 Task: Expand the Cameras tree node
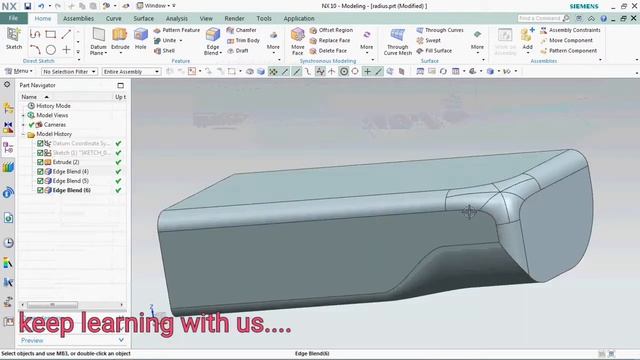click(x=23, y=124)
